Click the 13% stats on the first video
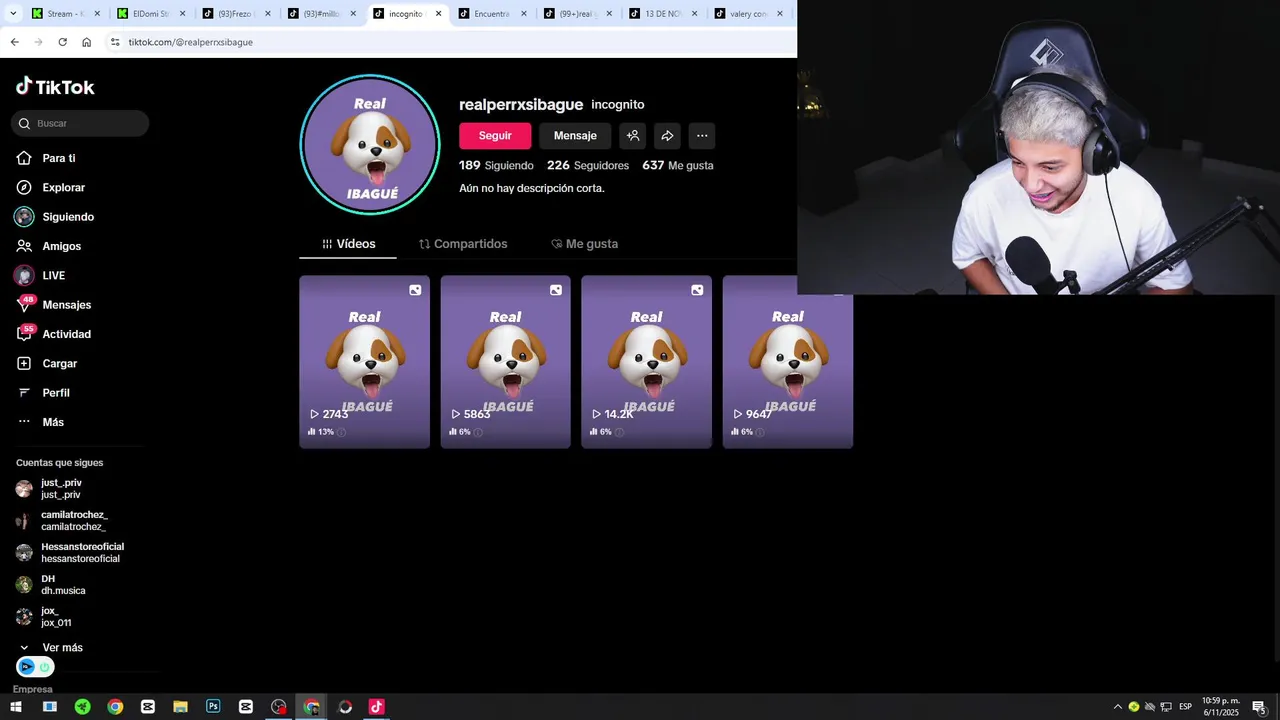1280x720 pixels. coord(326,432)
